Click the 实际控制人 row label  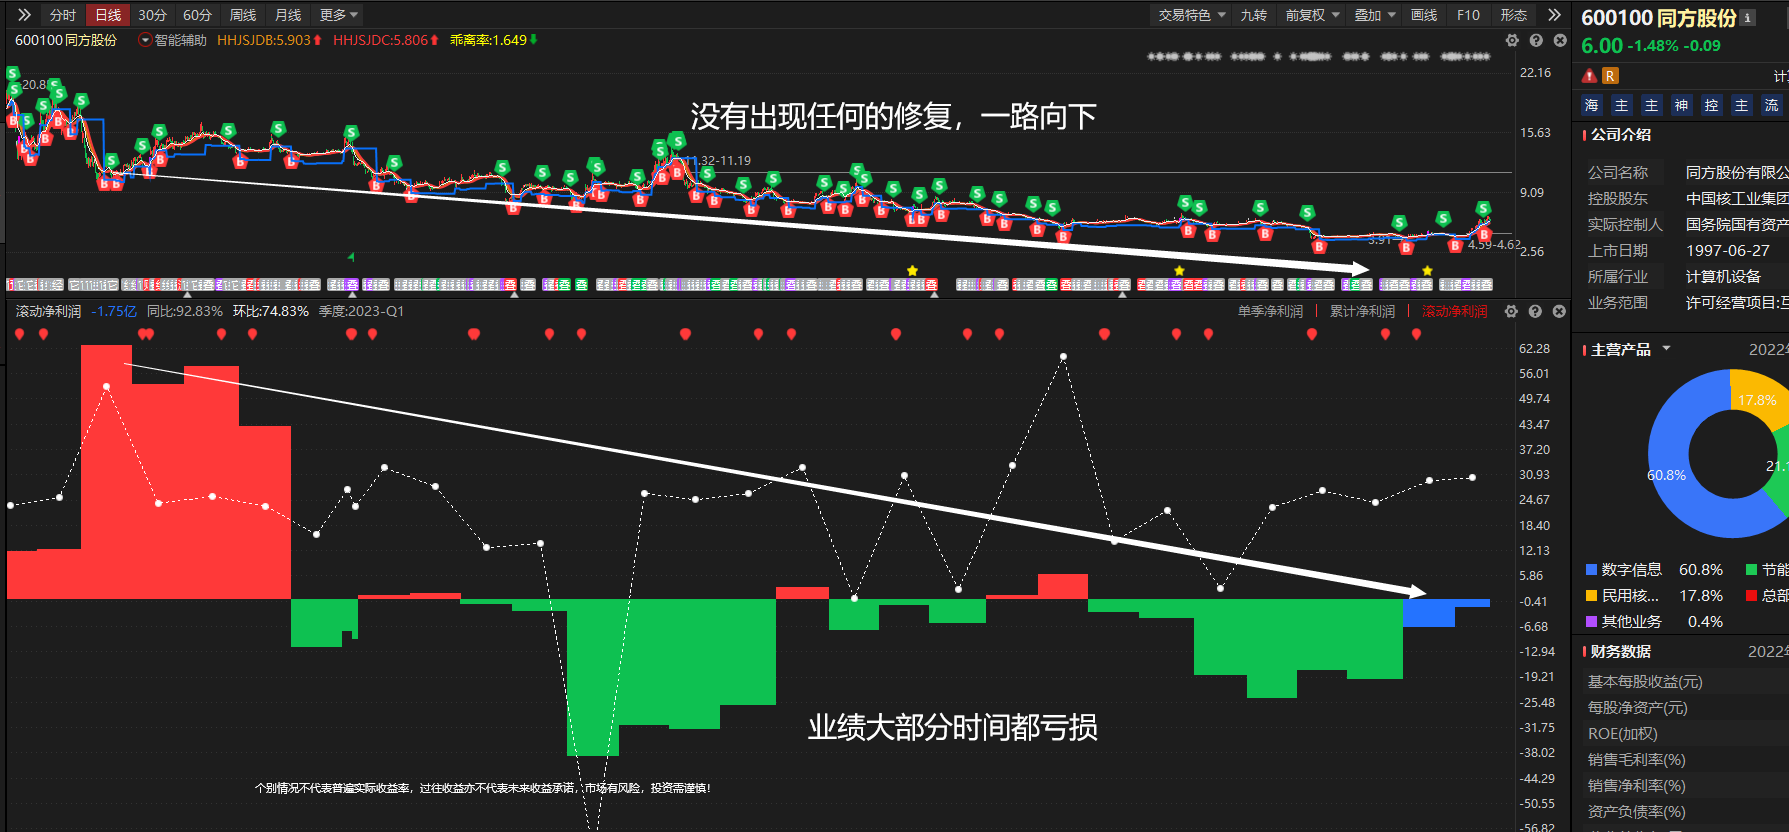coord(1625,225)
